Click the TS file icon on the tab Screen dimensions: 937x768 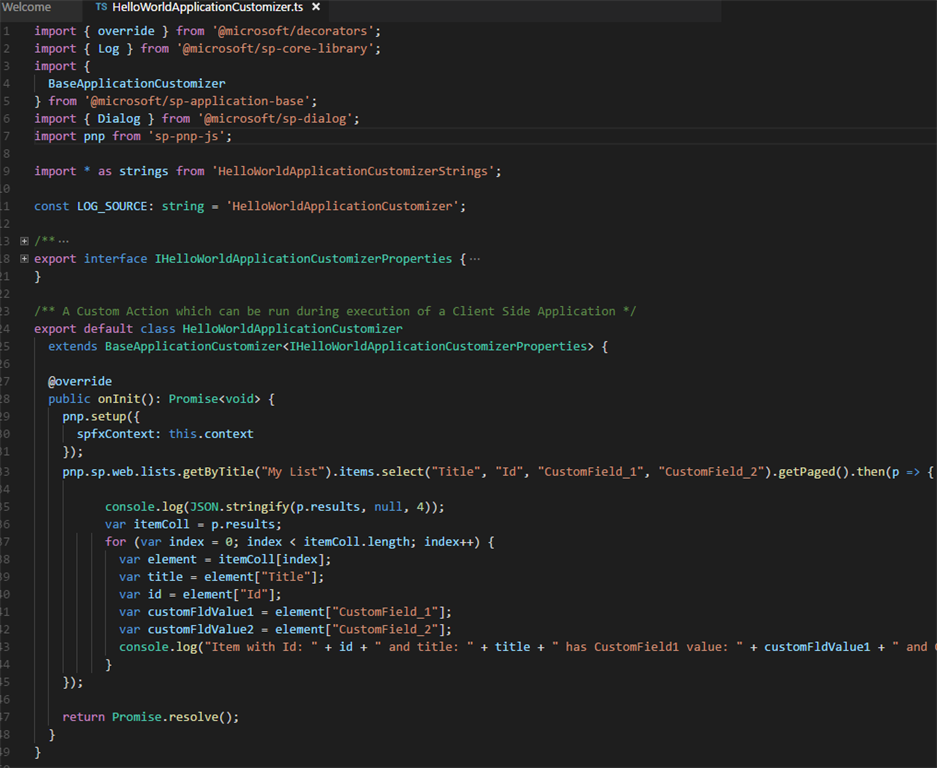(101, 7)
